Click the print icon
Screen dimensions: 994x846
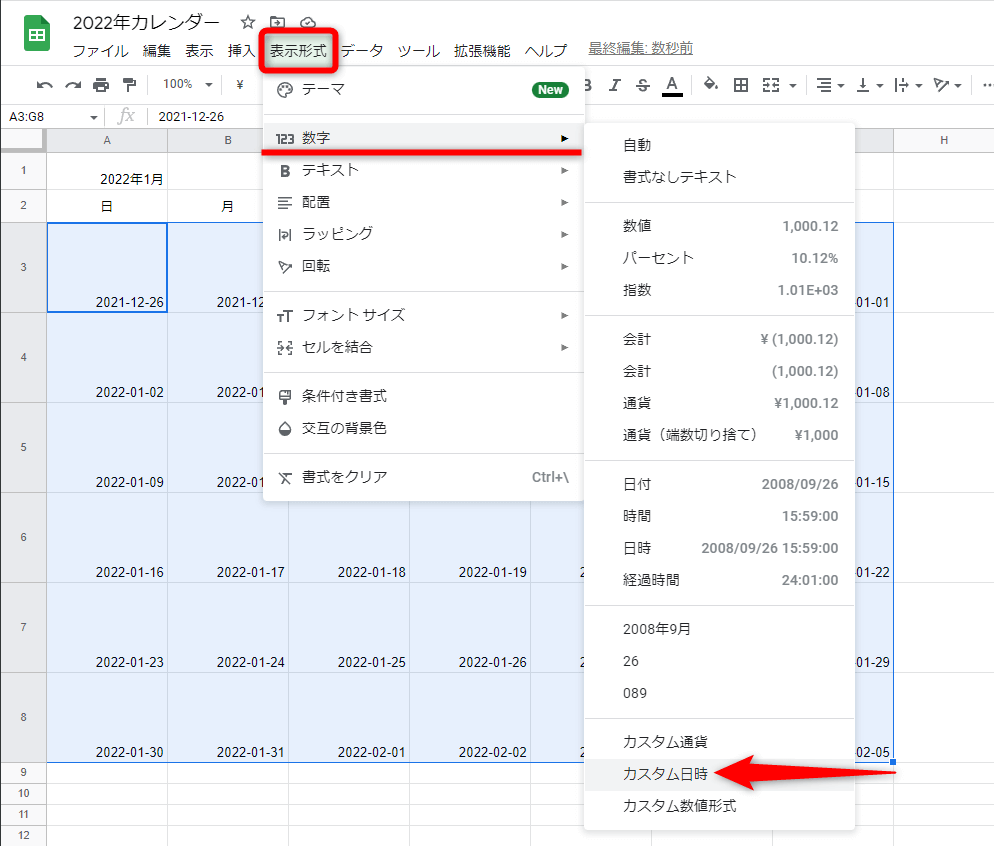[x=101, y=85]
